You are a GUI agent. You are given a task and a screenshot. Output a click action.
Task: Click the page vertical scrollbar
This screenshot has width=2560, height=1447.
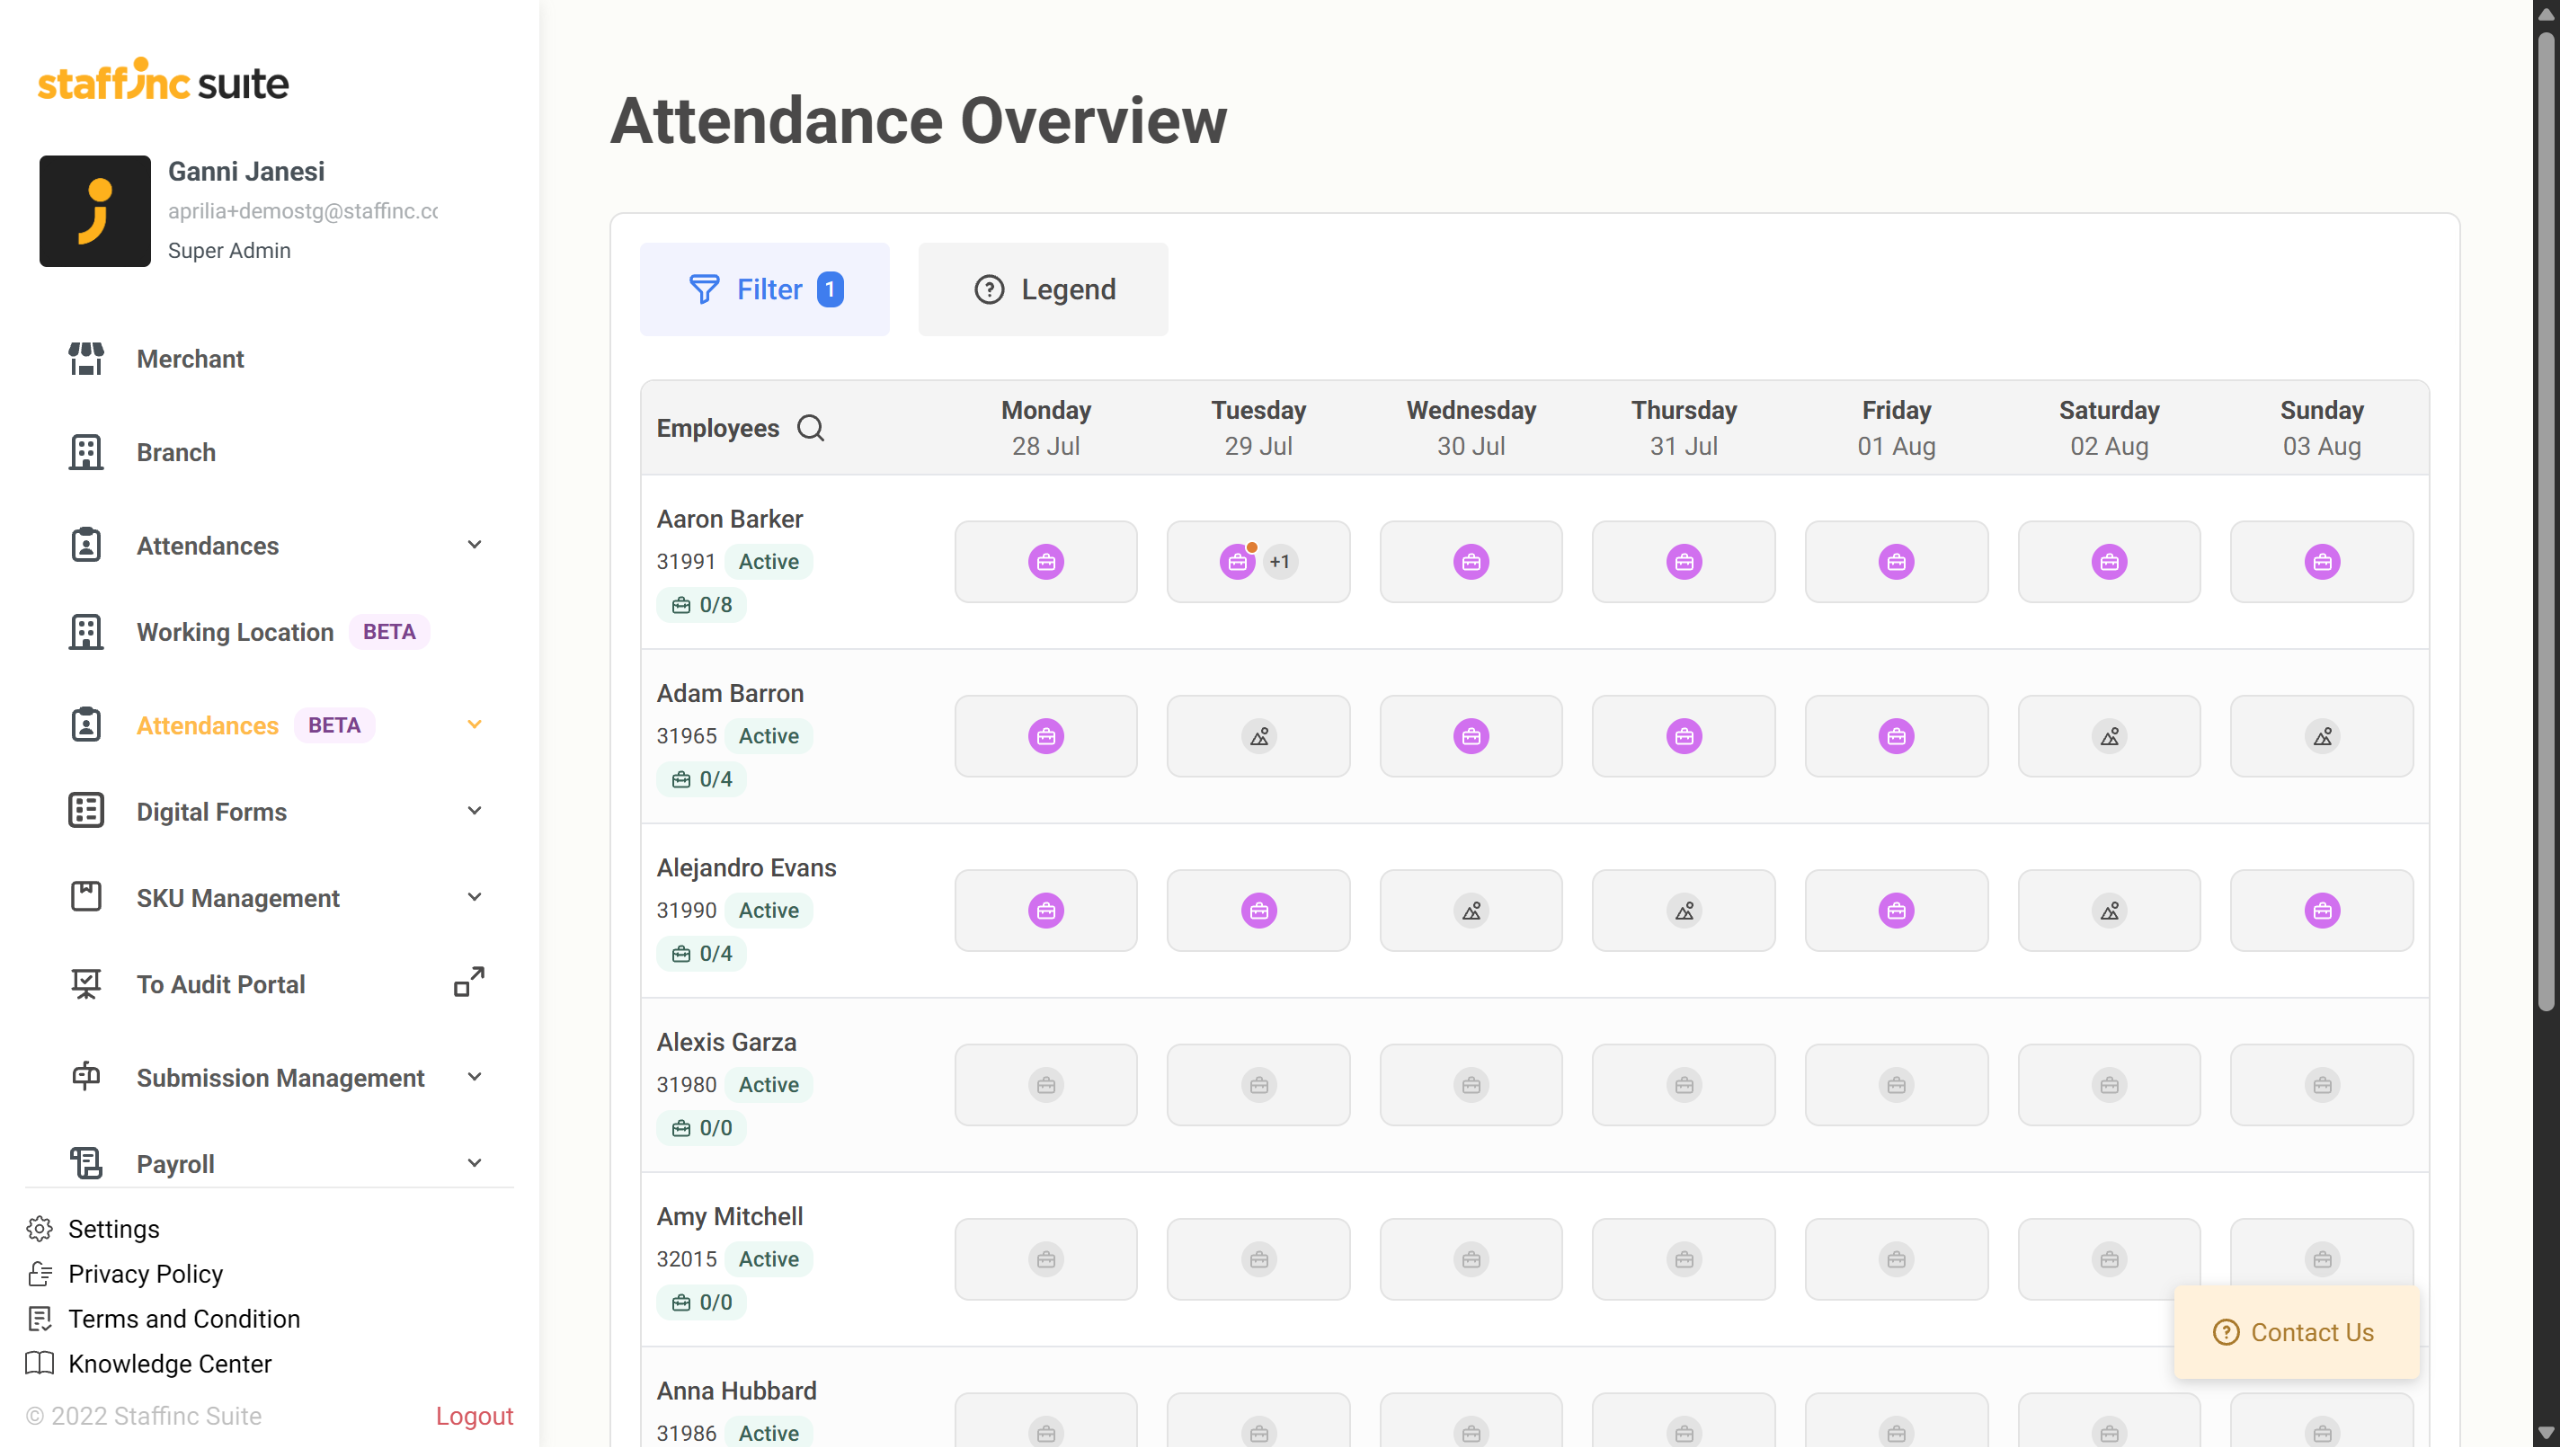(x=2546, y=500)
